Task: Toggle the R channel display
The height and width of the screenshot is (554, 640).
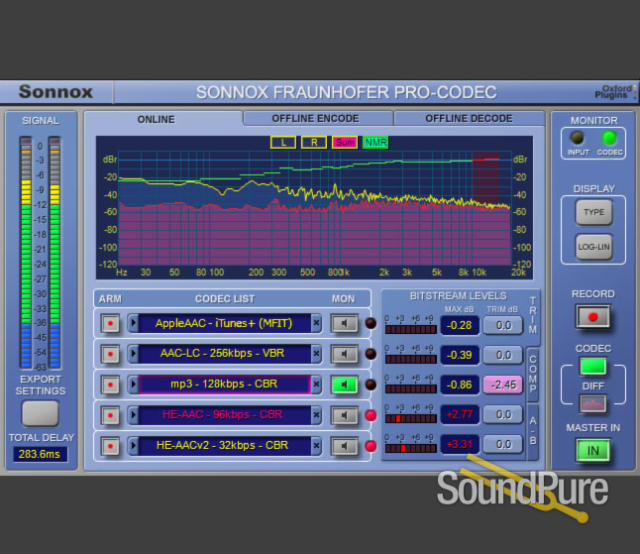Action: pyautogui.click(x=314, y=142)
